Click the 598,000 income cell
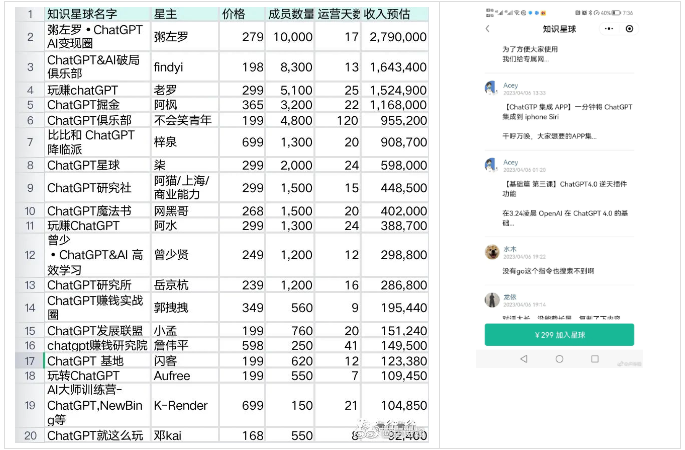Image resolution: width=685 pixels, height=450 pixels. click(395, 165)
